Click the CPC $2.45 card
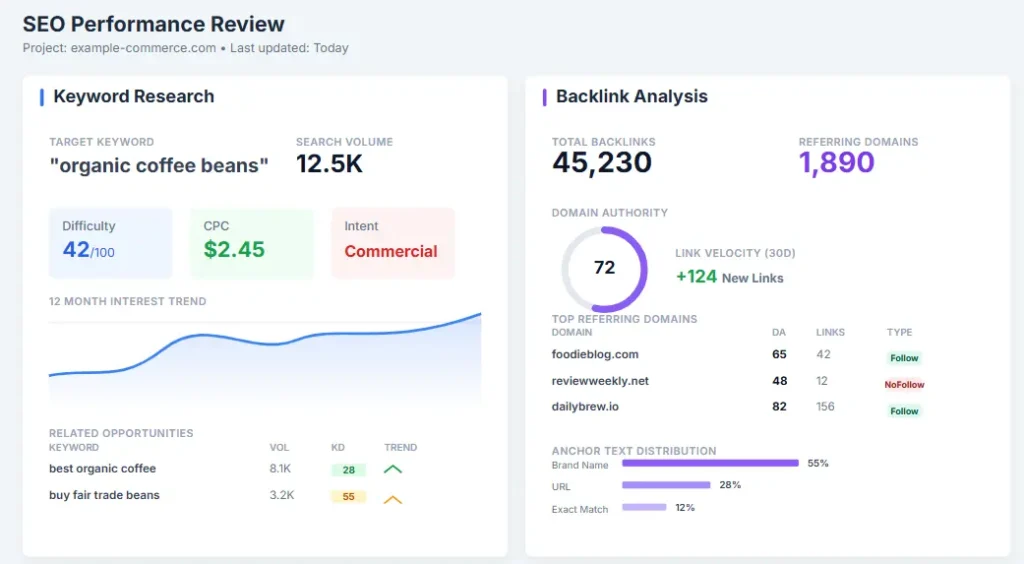1024x564 pixels. click(251, 243)
